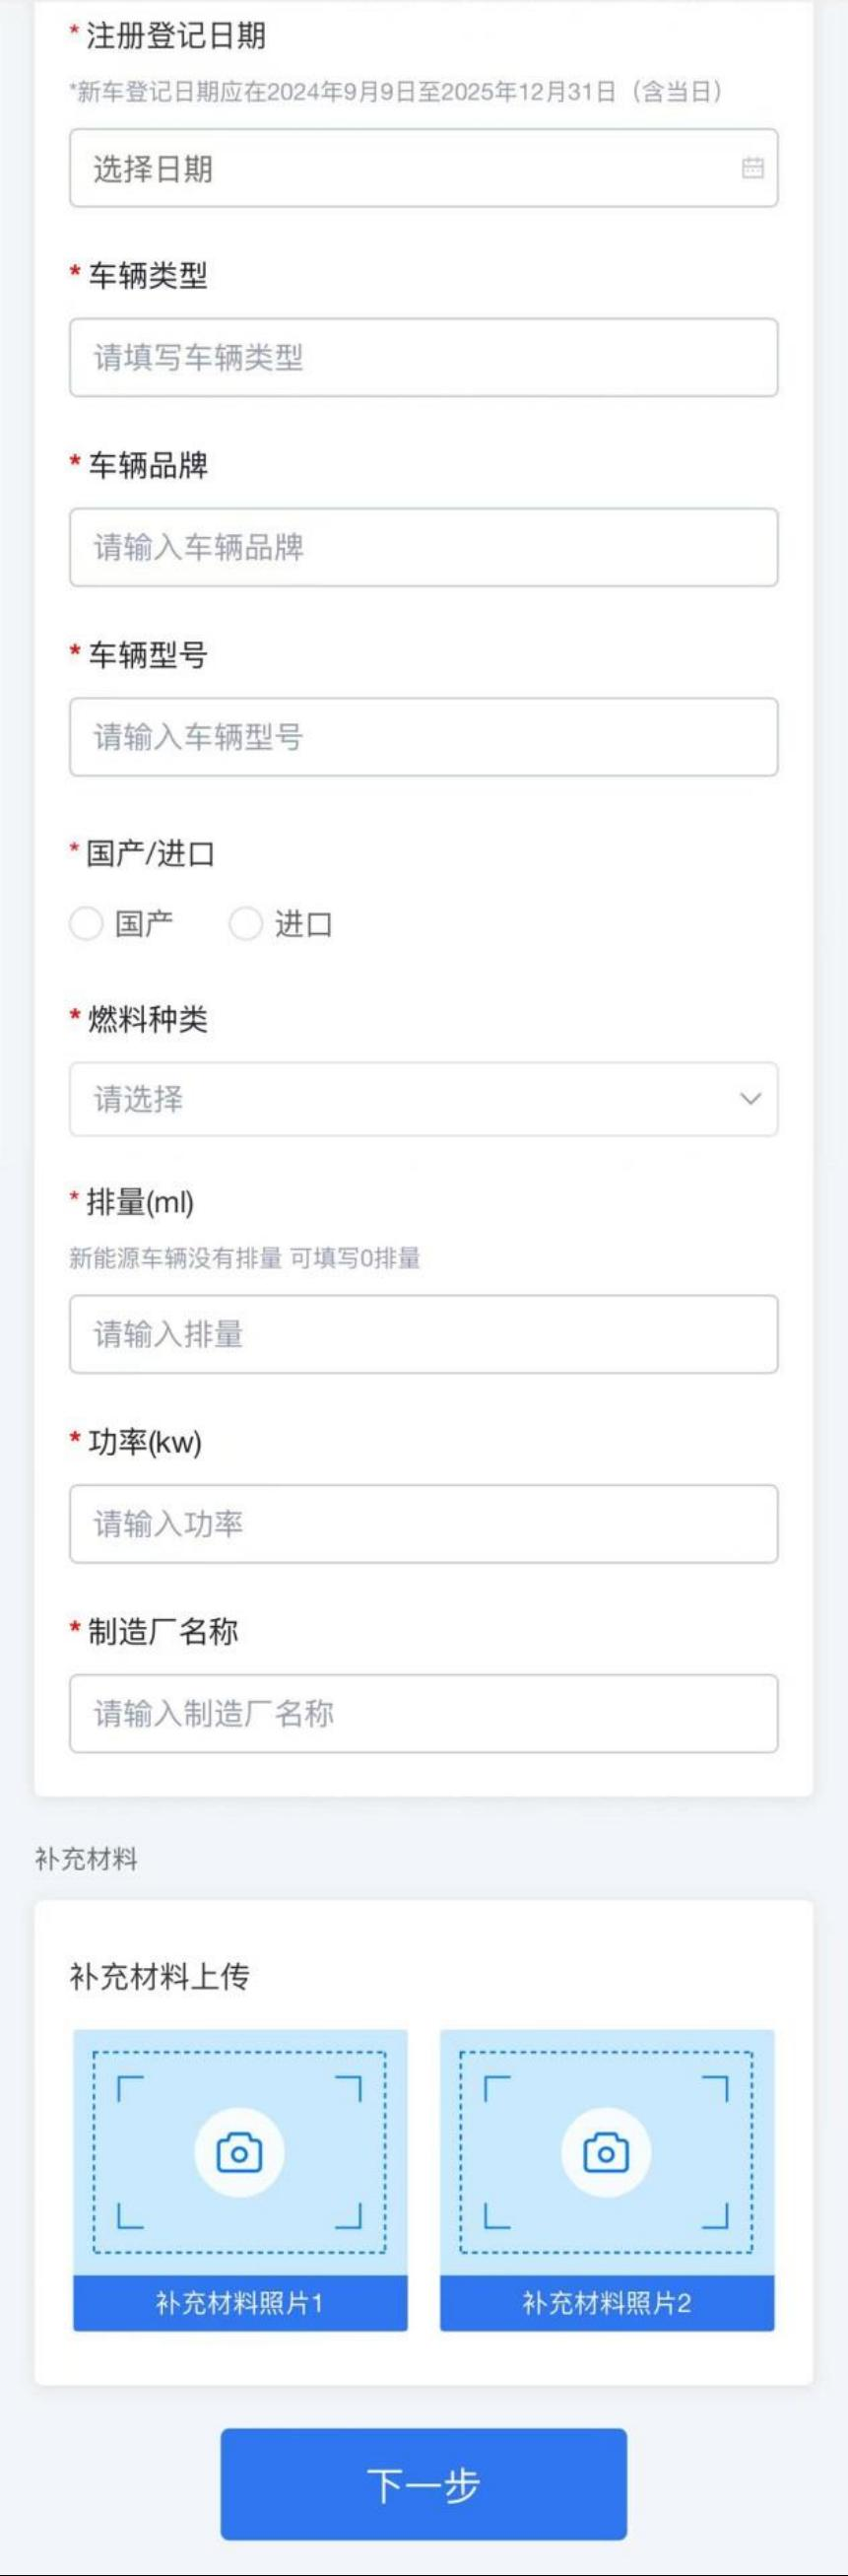
Task: Click the 国产 label text
Action: [x=144, y=924]
